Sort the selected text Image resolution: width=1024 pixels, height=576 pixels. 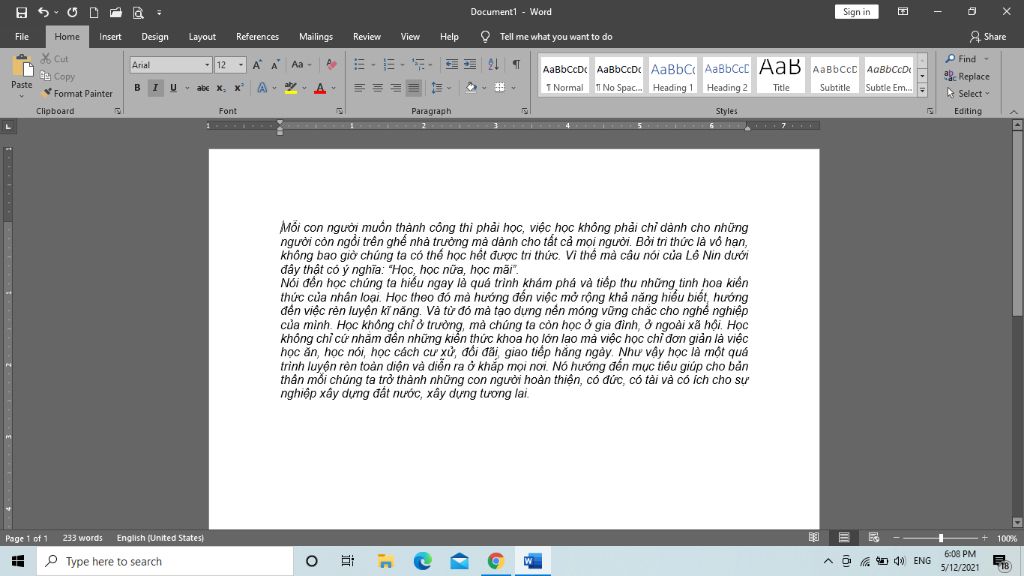coord(493,65)
